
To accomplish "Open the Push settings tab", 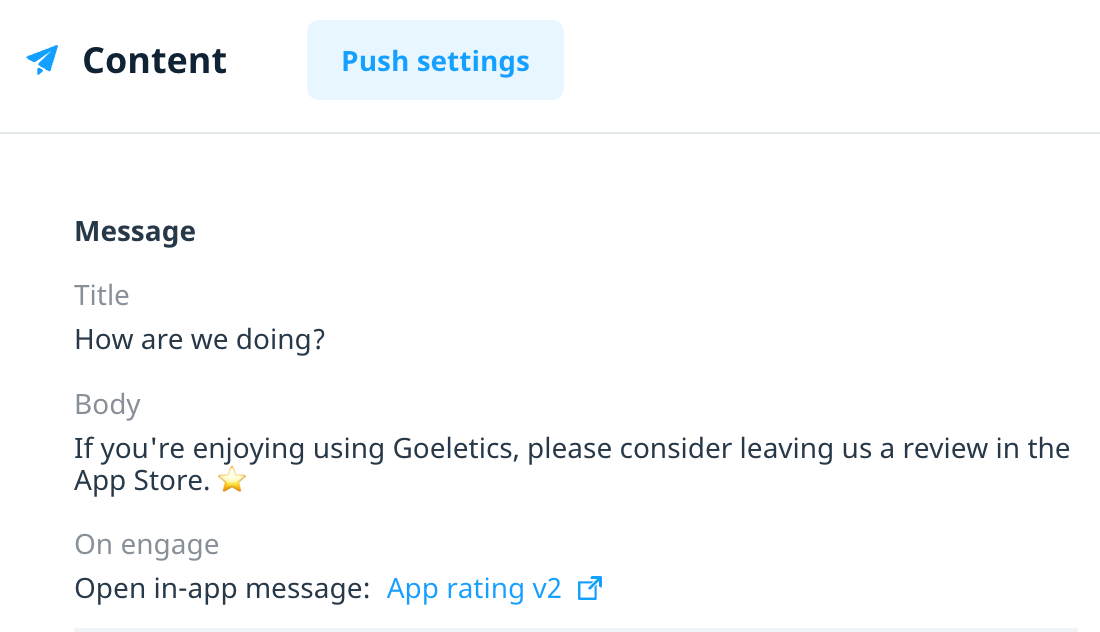I will tap(435, 60).
